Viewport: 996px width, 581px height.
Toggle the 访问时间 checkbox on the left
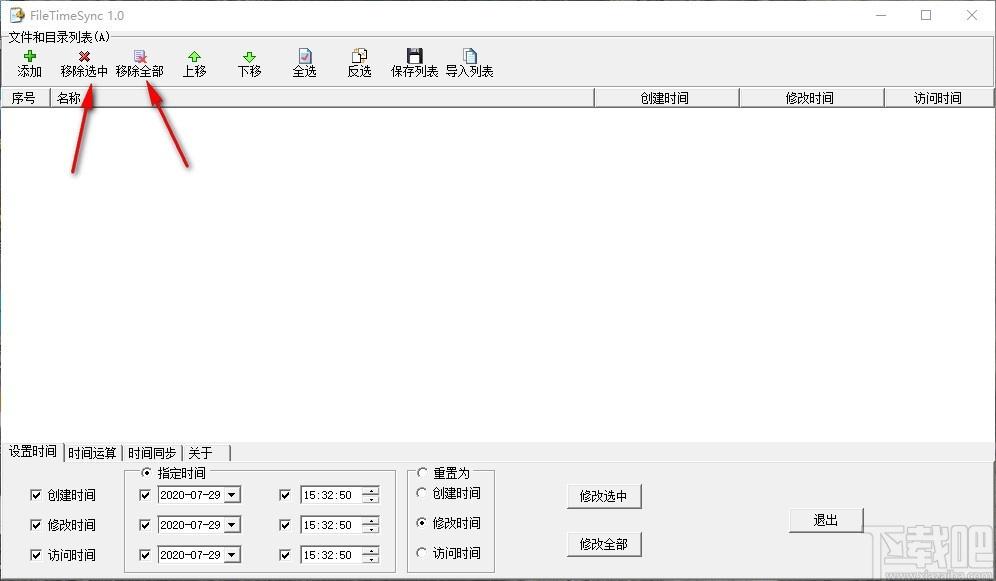(x=36, y=554)
